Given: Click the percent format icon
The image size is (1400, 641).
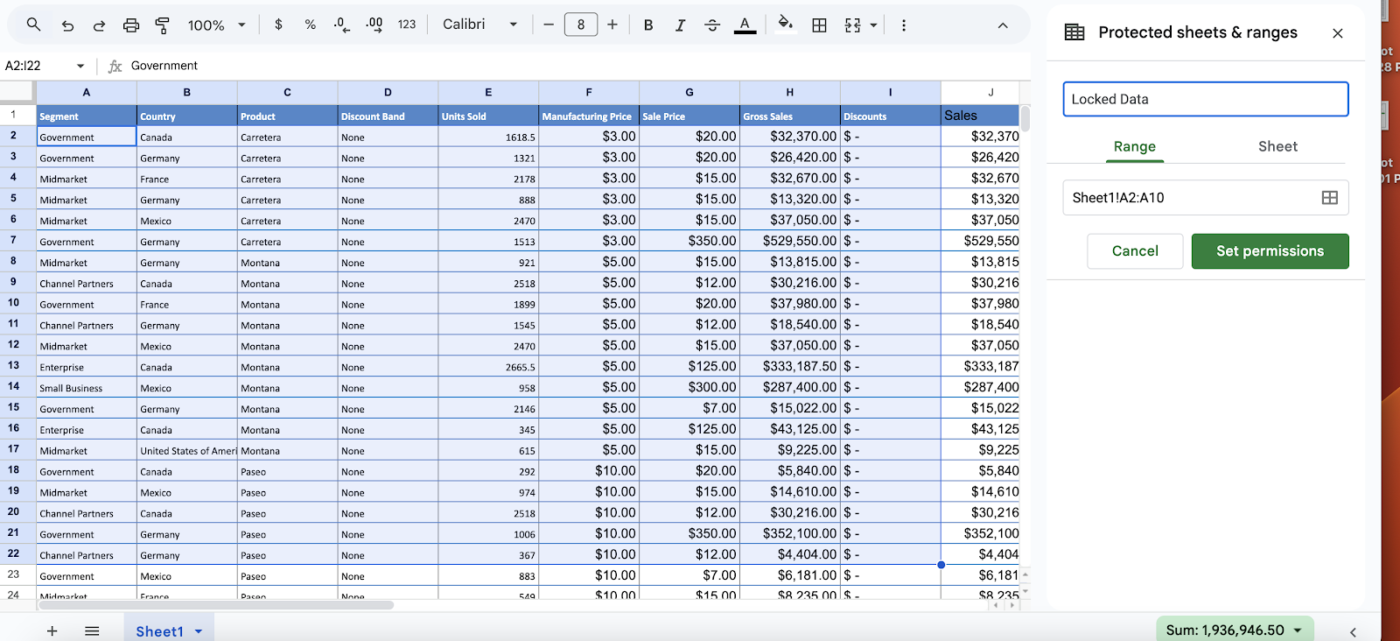Looking at the screenshot, I should point(310,25).
